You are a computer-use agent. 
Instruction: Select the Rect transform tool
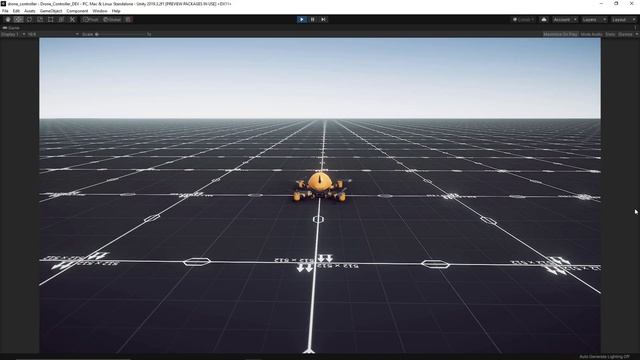(51, 20)
